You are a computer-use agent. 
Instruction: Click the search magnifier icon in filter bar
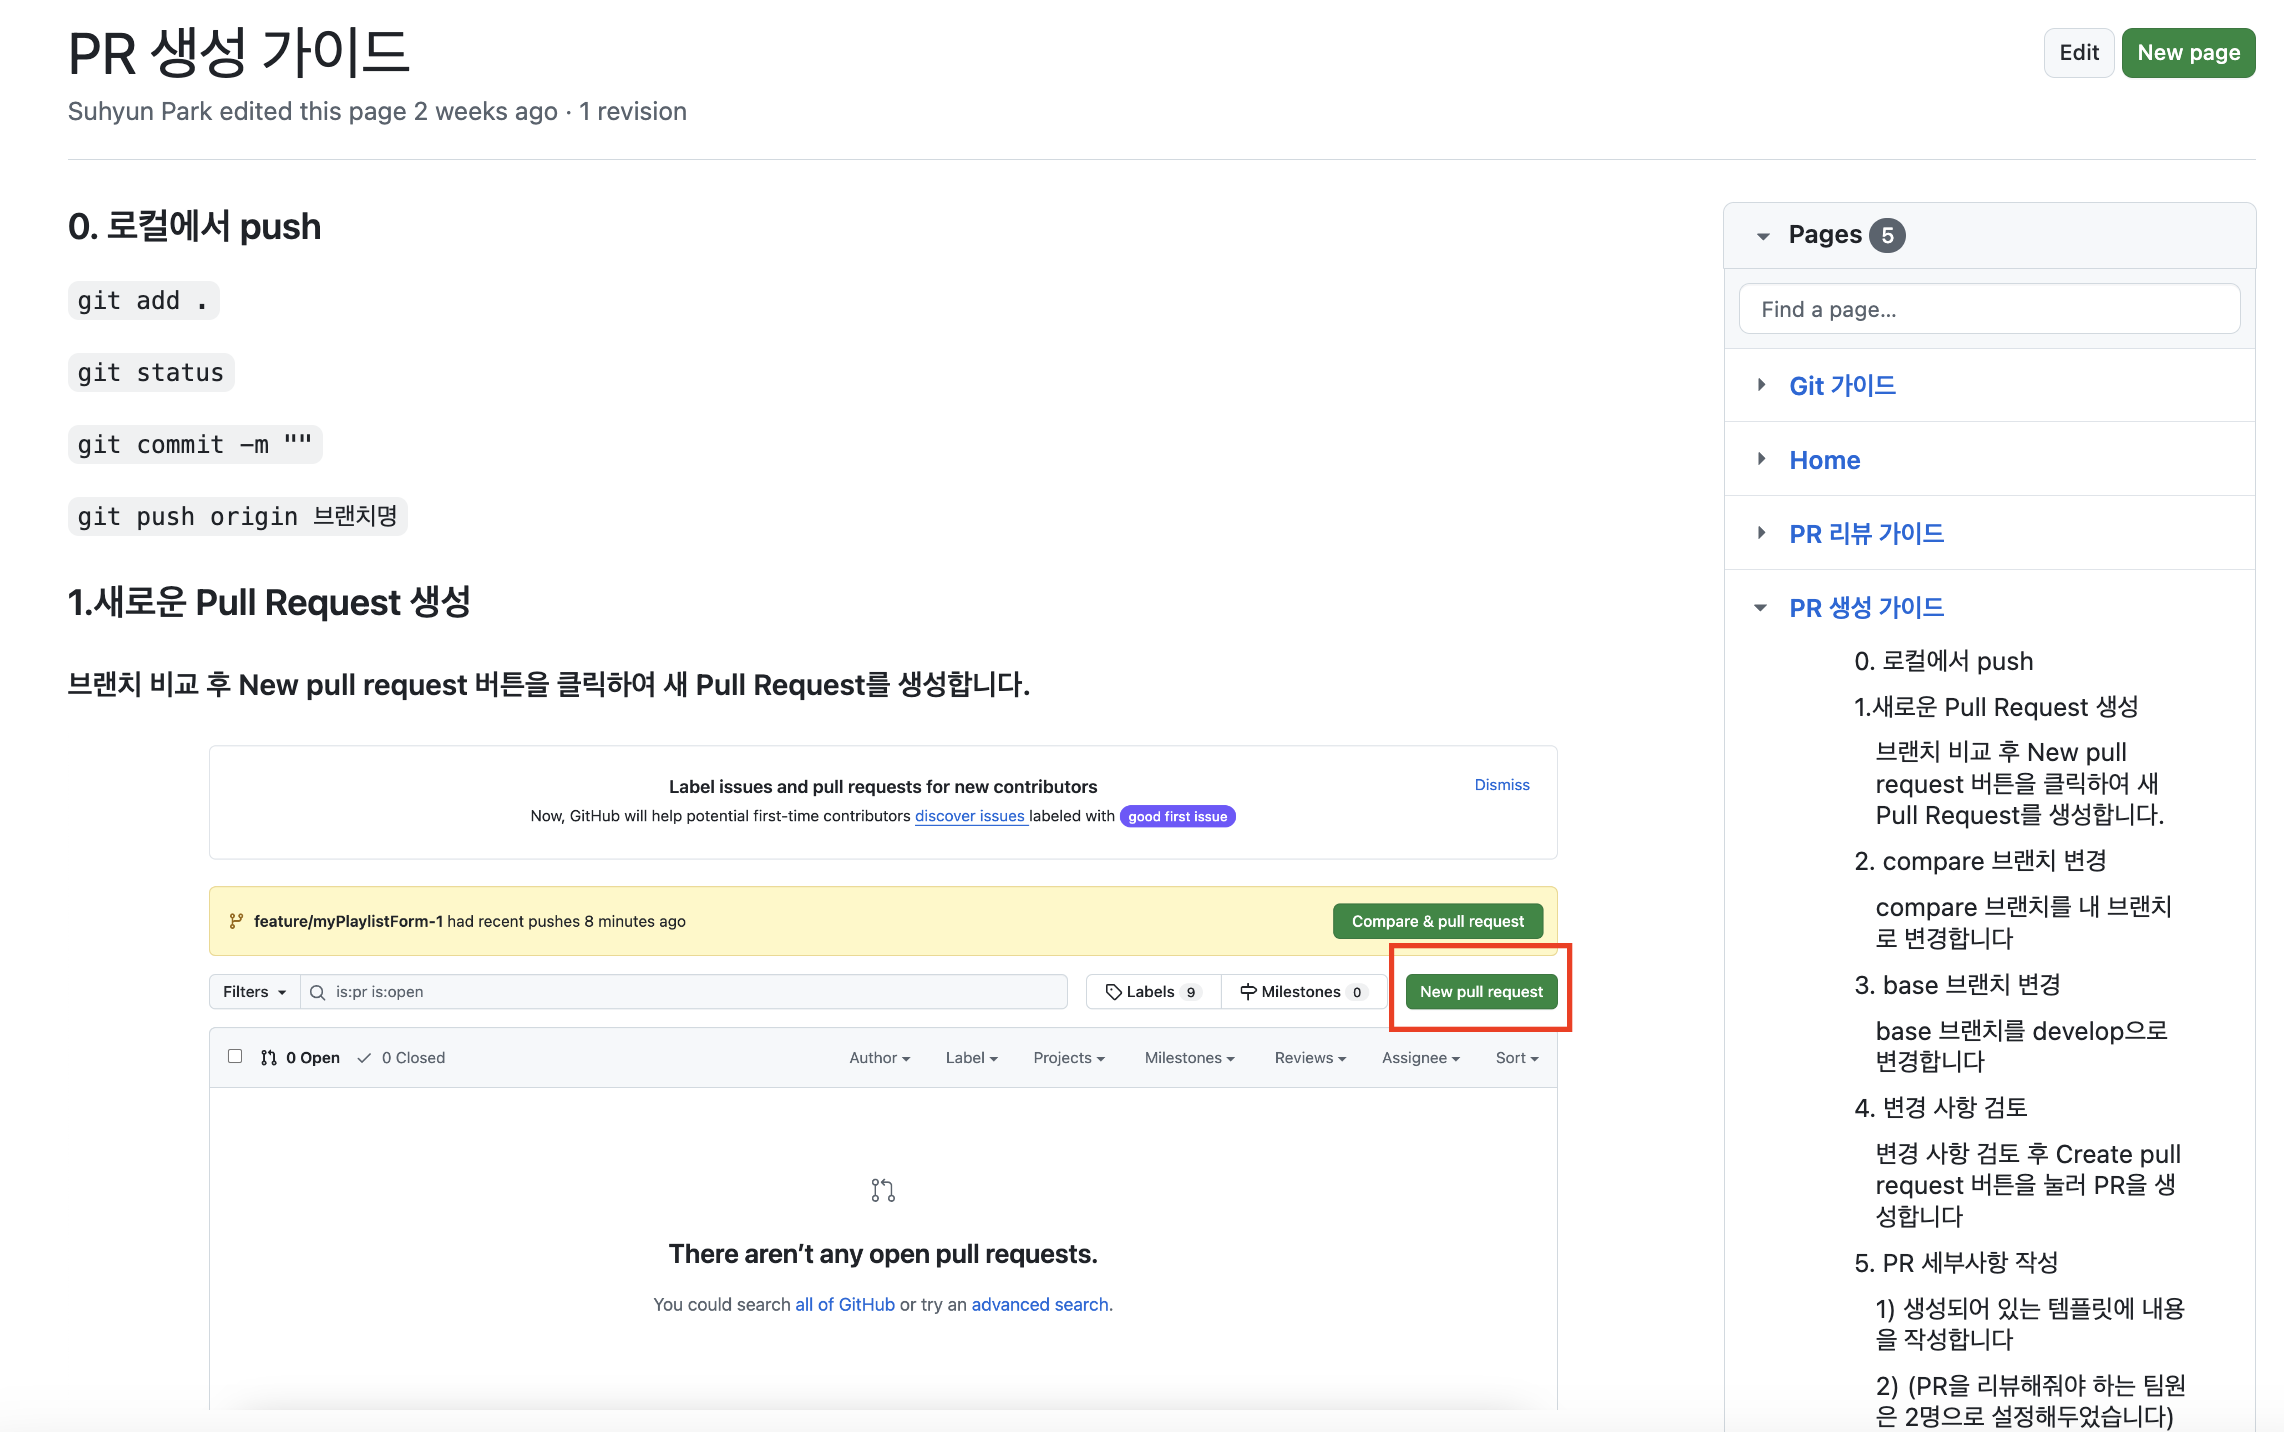point(317,992)
